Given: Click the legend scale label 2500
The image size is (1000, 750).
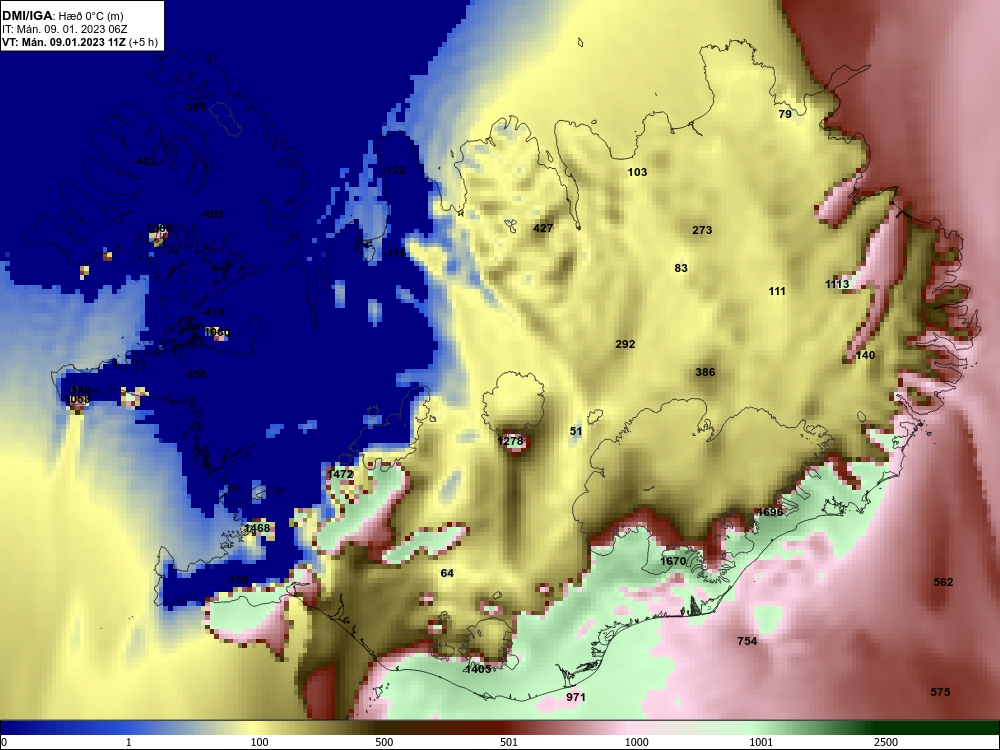Looking at the screenshot, I should point(885,742).
